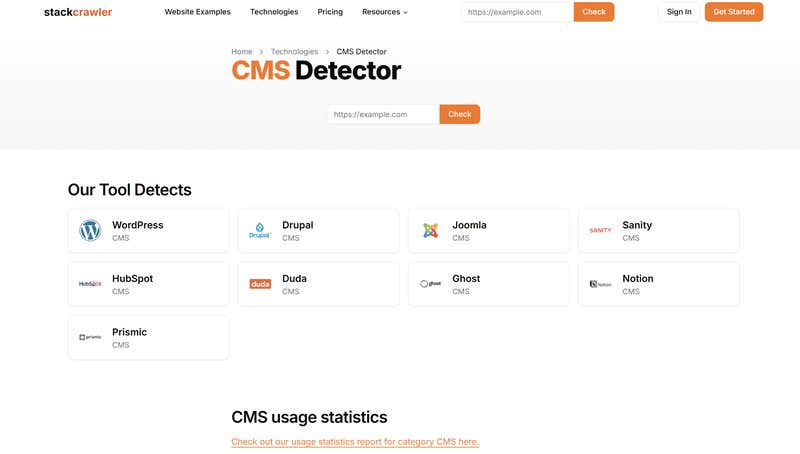Viewport: 800px width, 454px height.
Task: Click the CMS label under Ghost
Action: (461, 291)
